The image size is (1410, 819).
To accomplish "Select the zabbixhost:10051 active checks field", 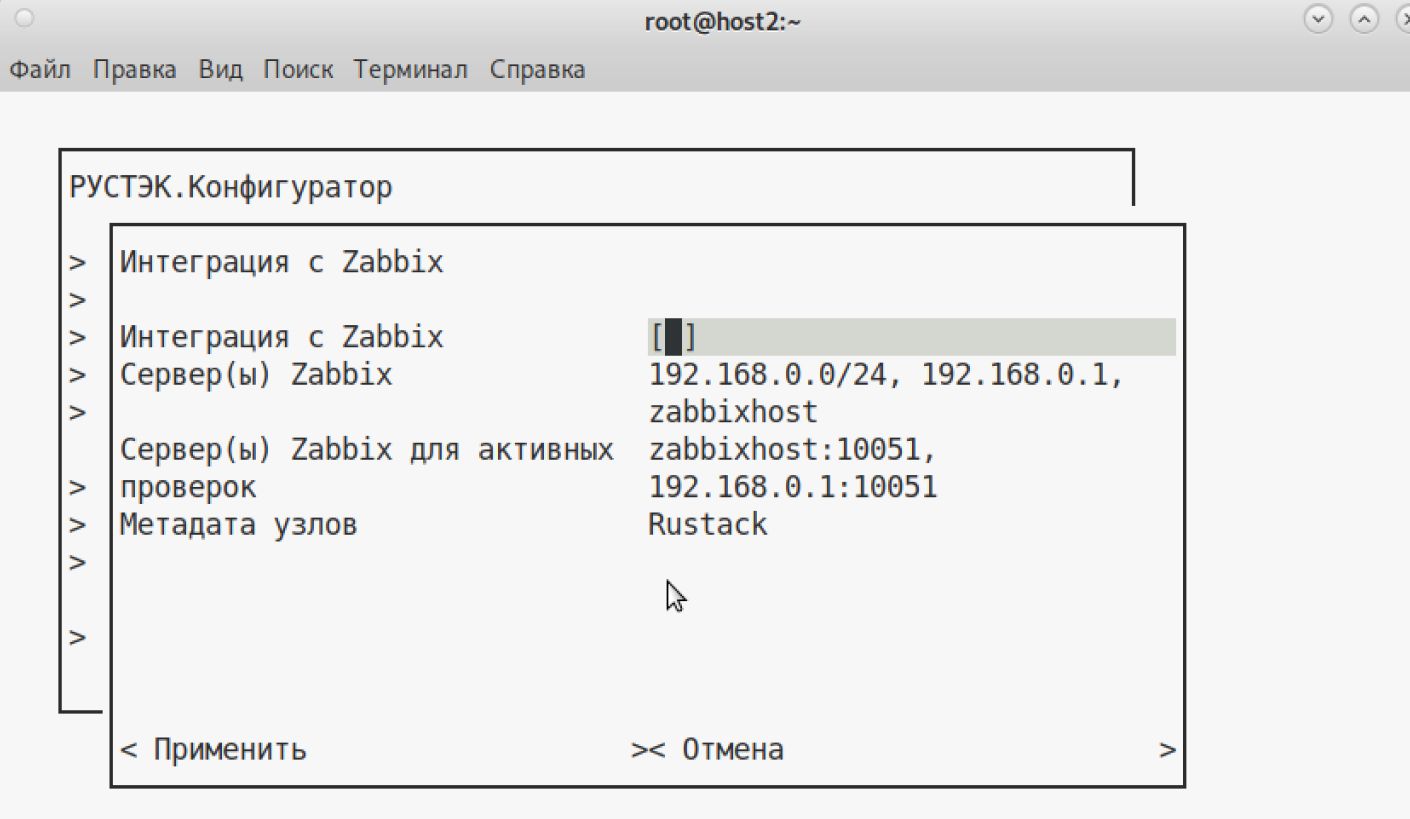I will click(792, 450).
